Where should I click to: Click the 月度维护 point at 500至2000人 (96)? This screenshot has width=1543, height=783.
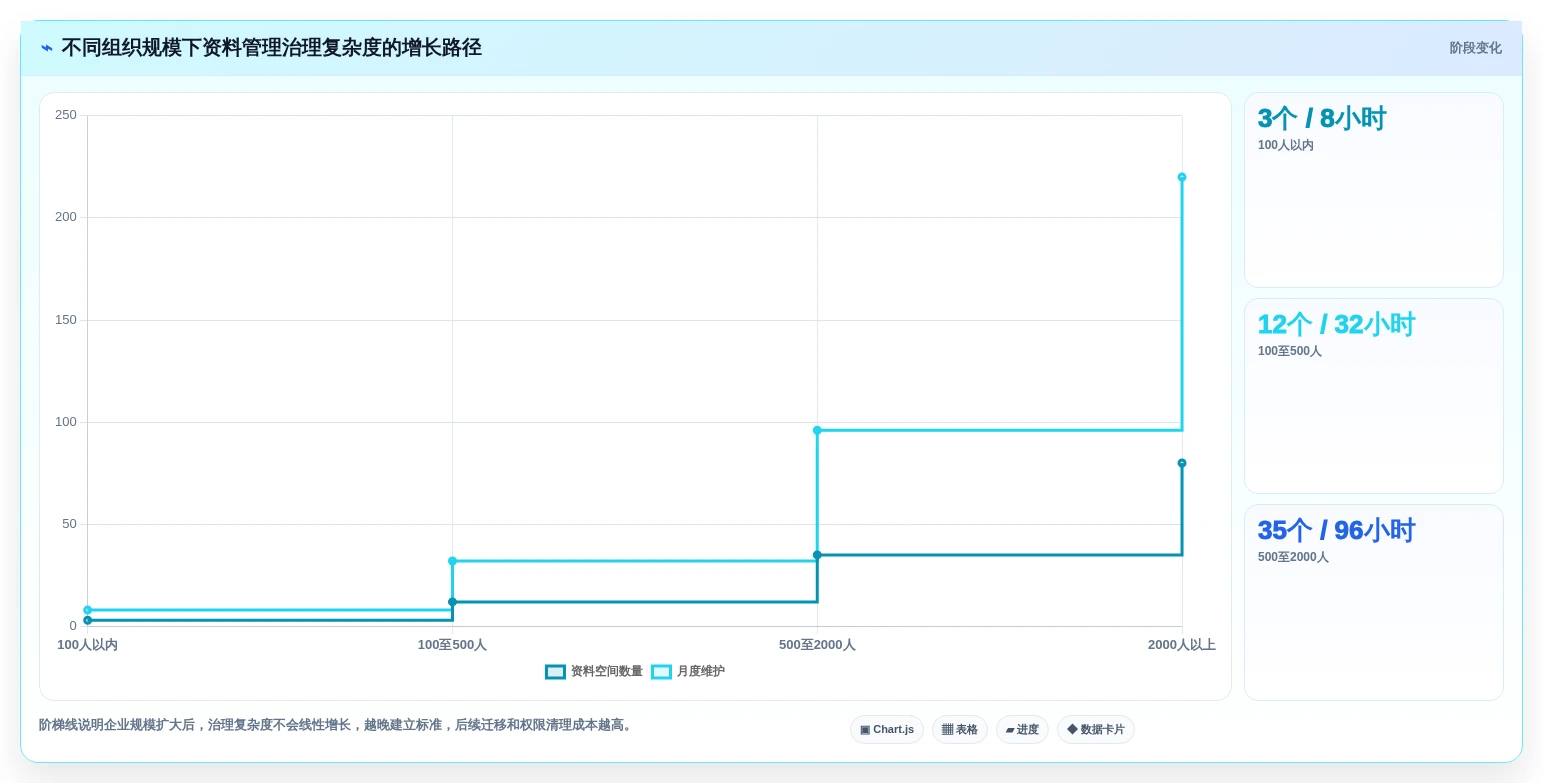coord(817,430)
